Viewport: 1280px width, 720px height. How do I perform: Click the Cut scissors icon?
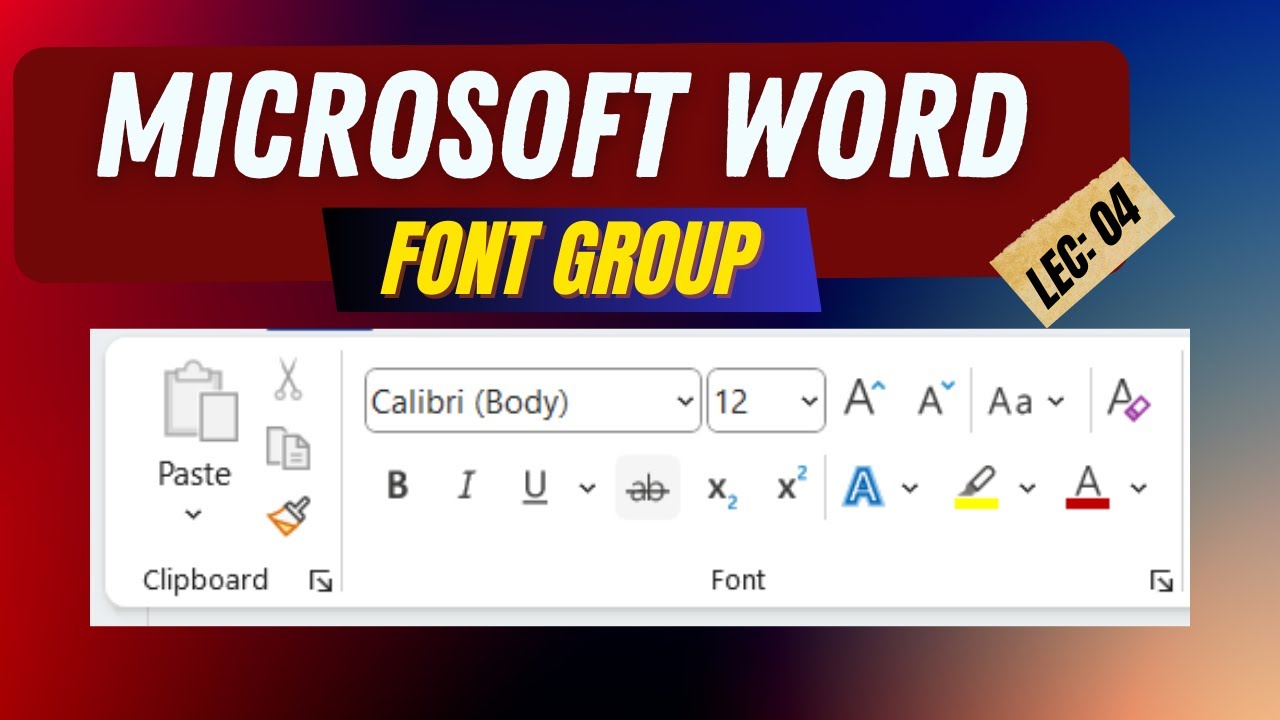click(288, 380)
